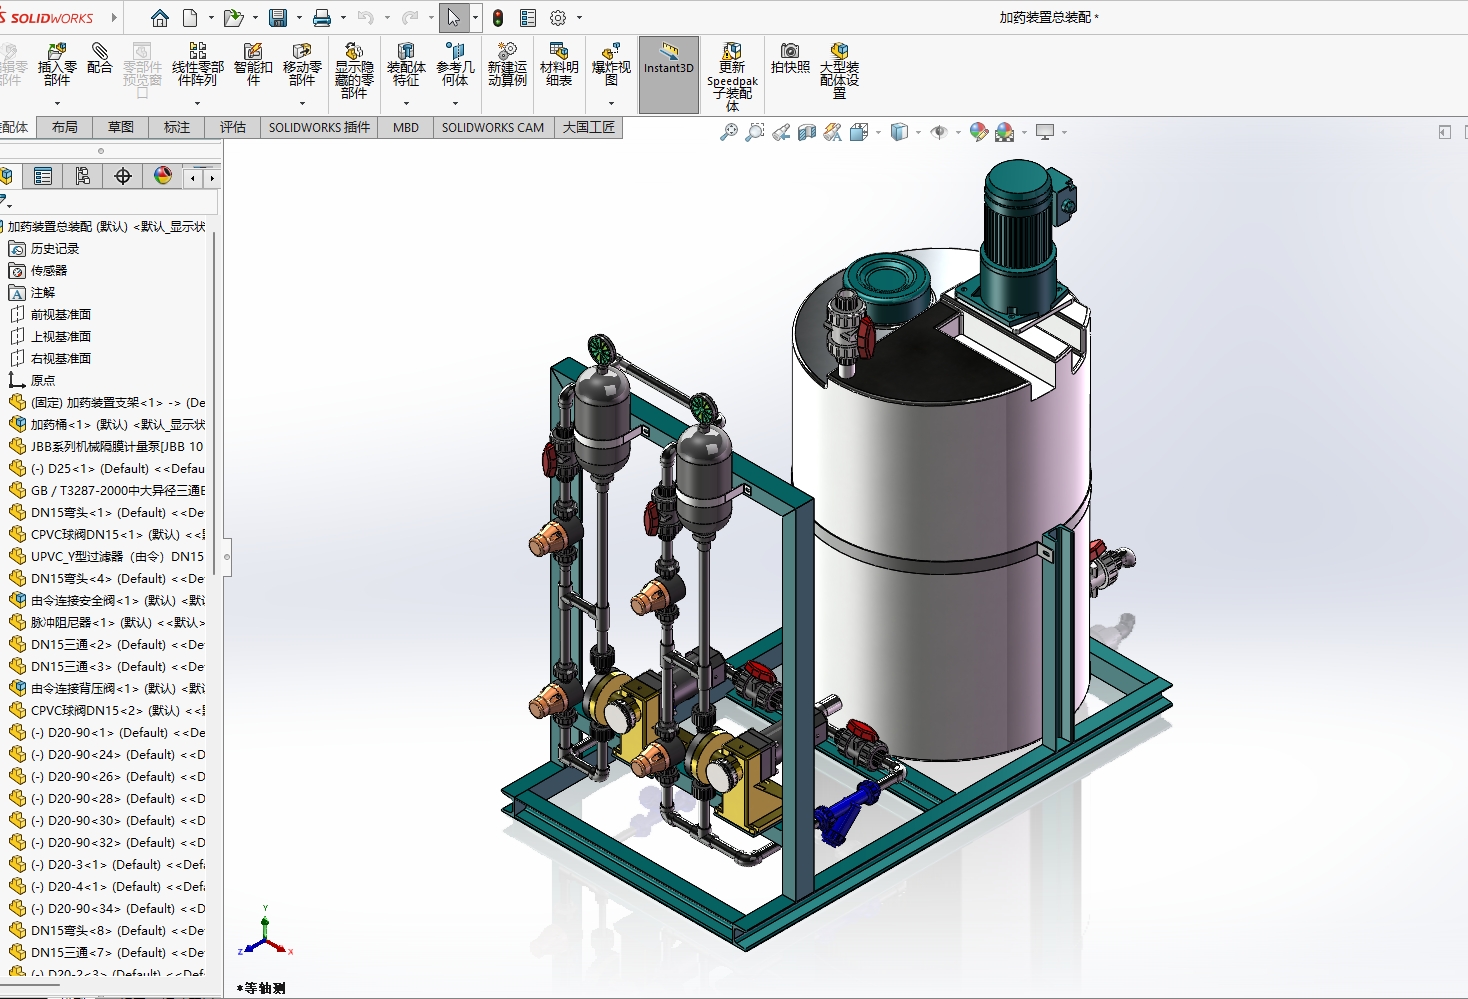Screen dimensions: 1468x999
Task: Open the Home welcome dialog icon
Action: (160, 18)
